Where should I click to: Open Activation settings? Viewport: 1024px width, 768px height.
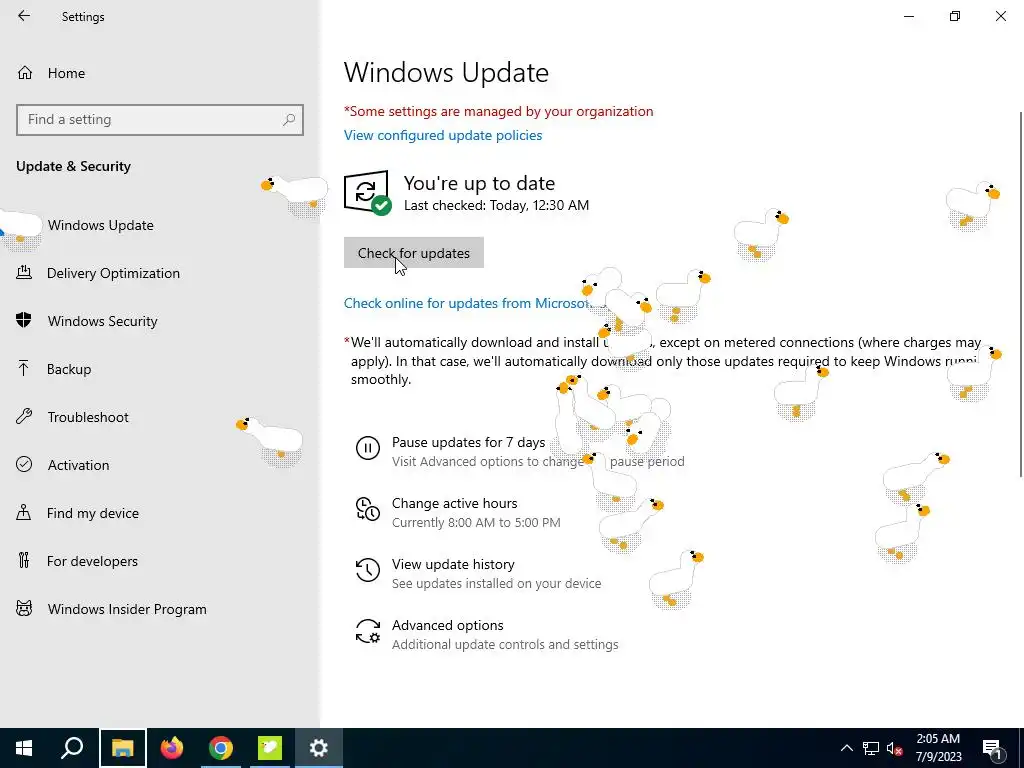click(x=78, y=465)
